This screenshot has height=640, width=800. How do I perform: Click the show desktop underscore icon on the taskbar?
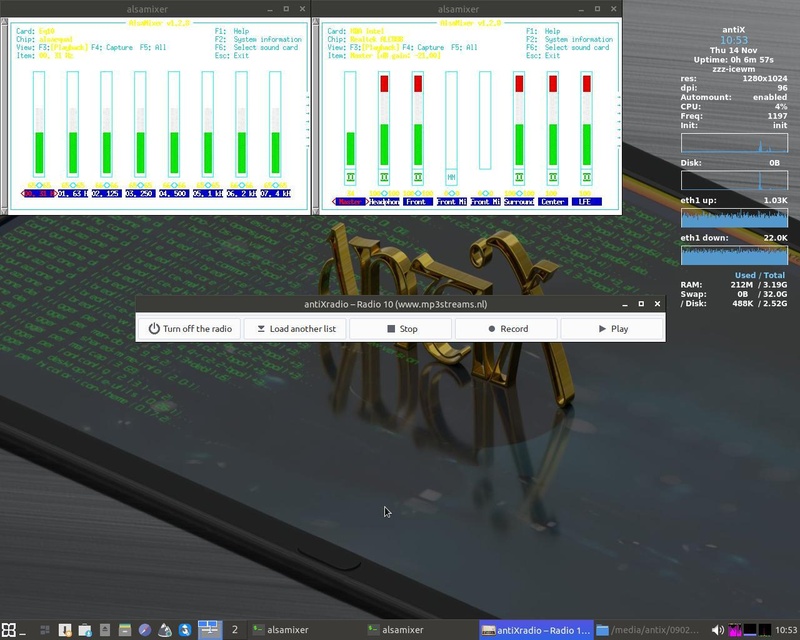[23, 634]
